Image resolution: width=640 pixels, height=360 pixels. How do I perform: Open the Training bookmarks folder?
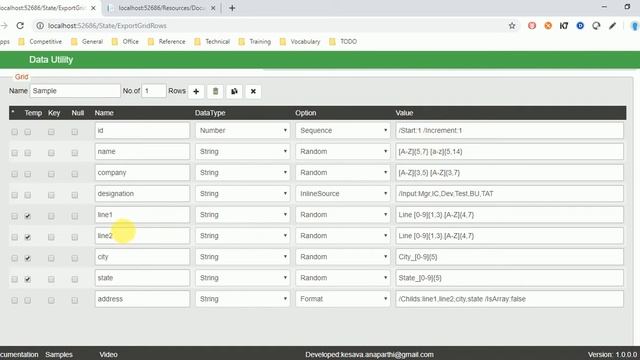click(255, 42)
